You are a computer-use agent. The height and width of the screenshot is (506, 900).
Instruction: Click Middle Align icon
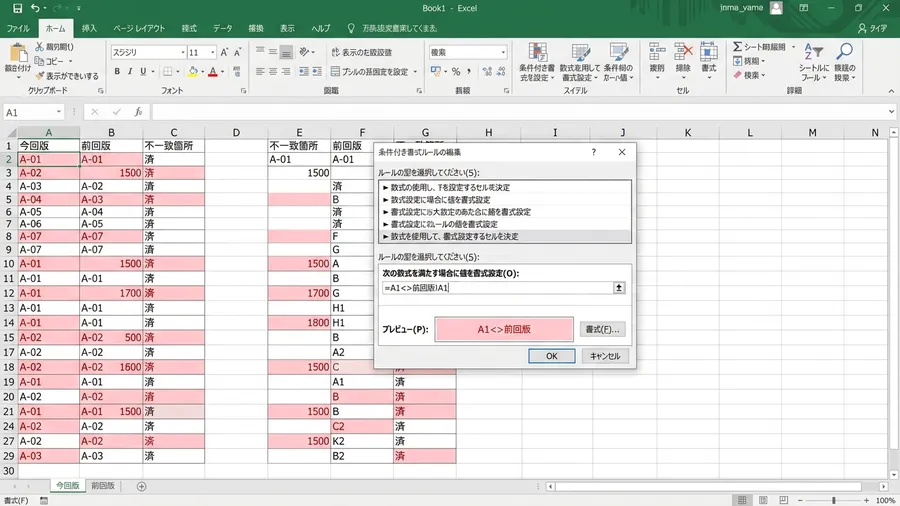tap(273, 52)
